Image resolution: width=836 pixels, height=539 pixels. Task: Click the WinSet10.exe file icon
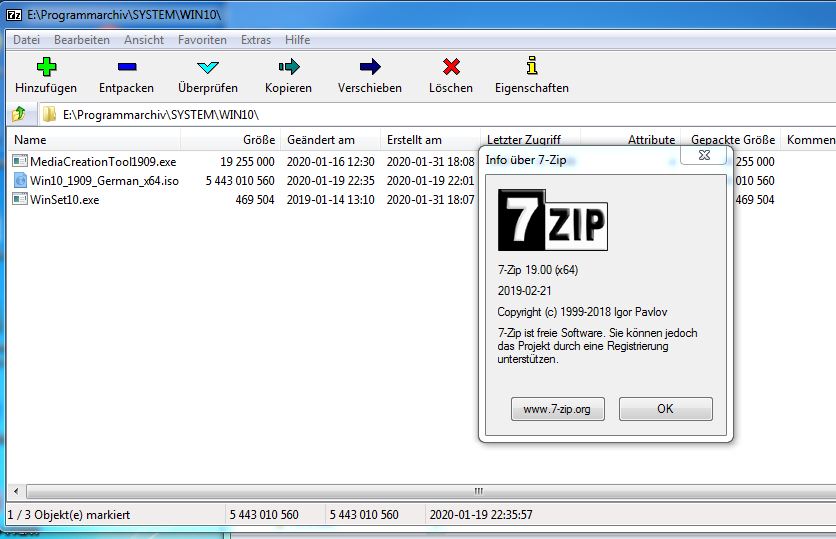tap(20, 199)
